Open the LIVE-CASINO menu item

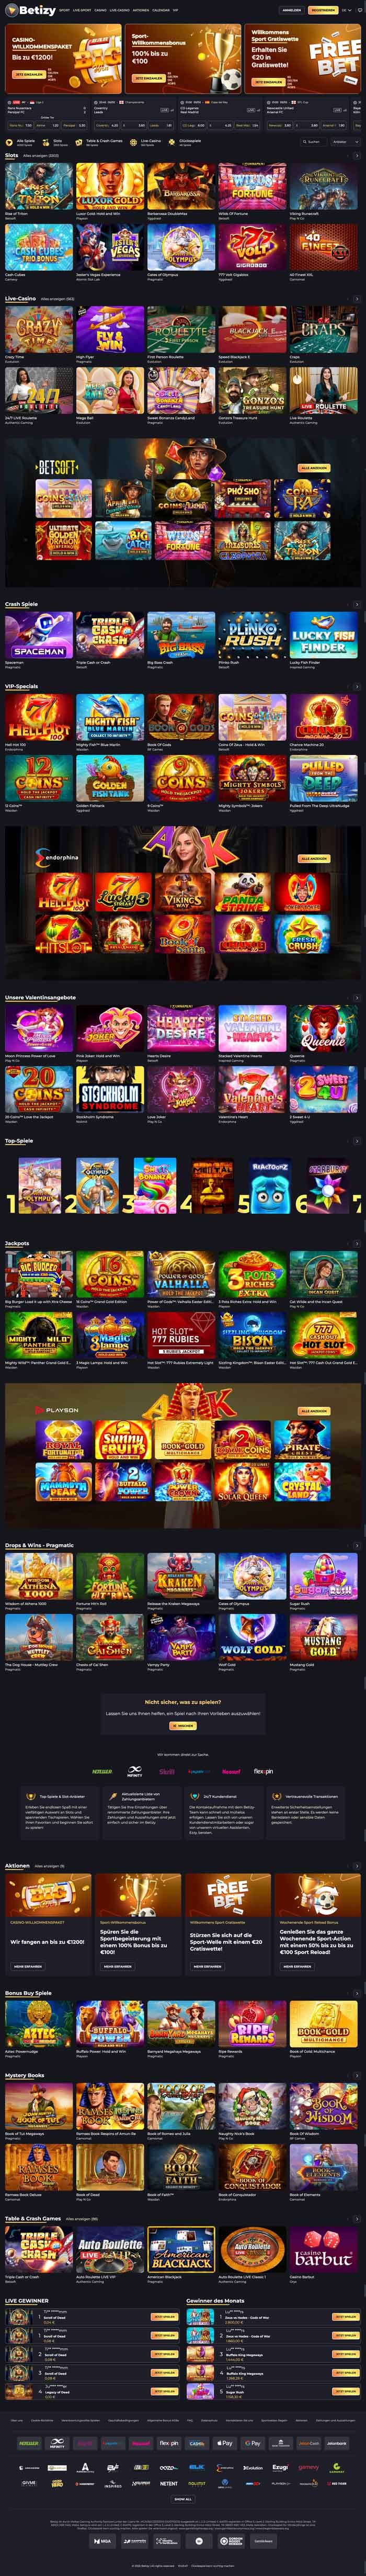click(119, 10)
